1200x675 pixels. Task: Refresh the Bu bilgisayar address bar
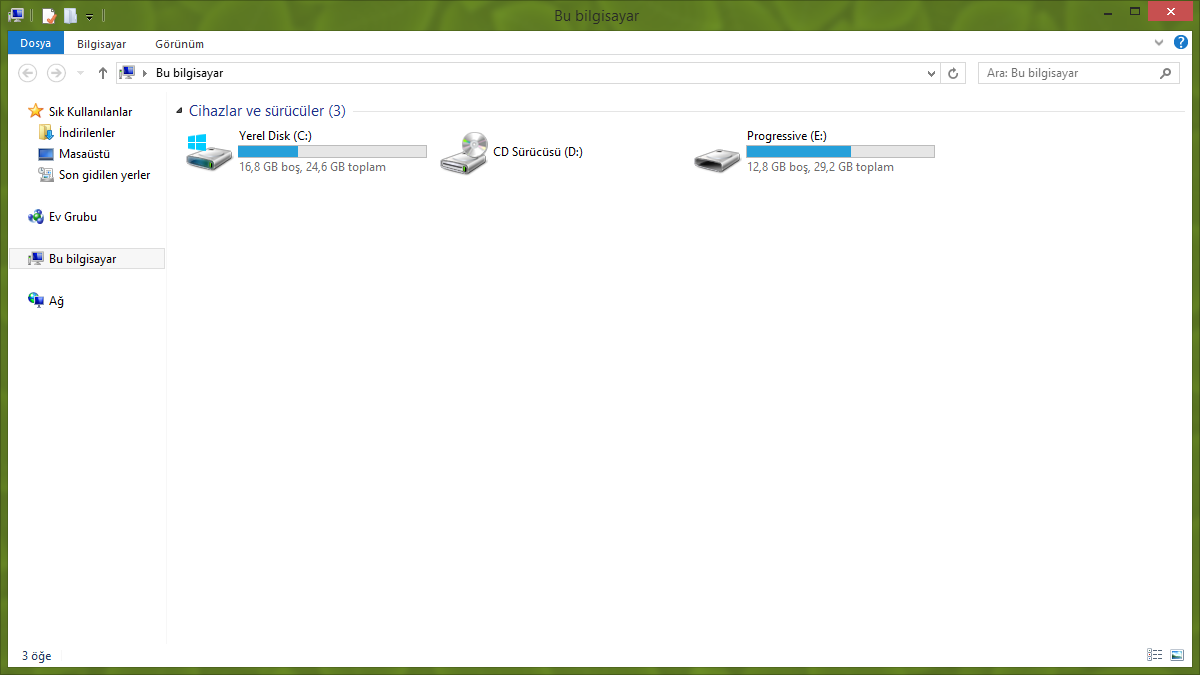click(953, 73)
